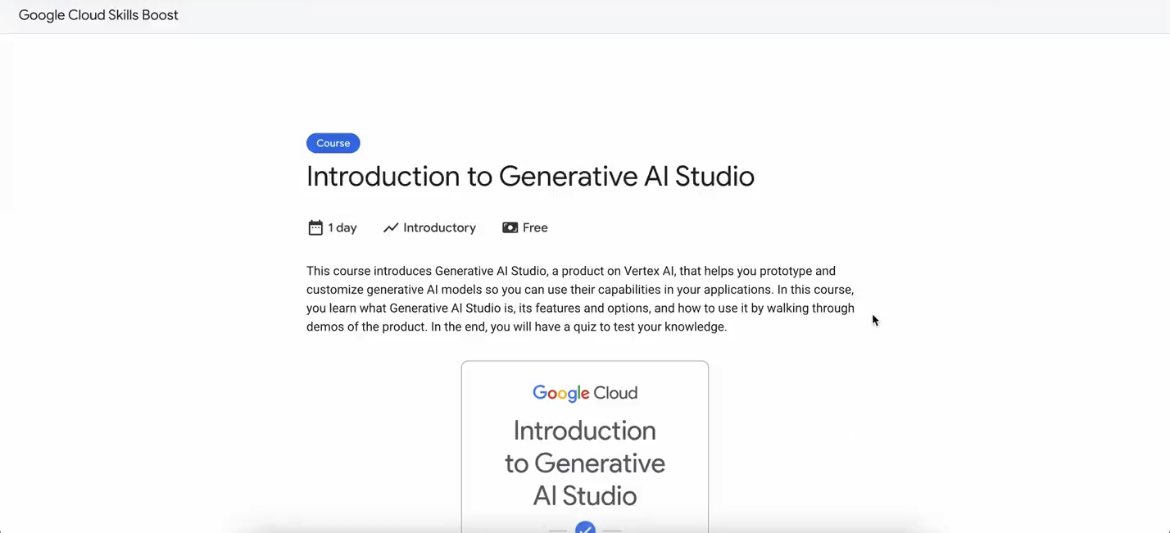
Task: Click the course description paragraph
Action: pyautogui.click(x=581, y=299)
